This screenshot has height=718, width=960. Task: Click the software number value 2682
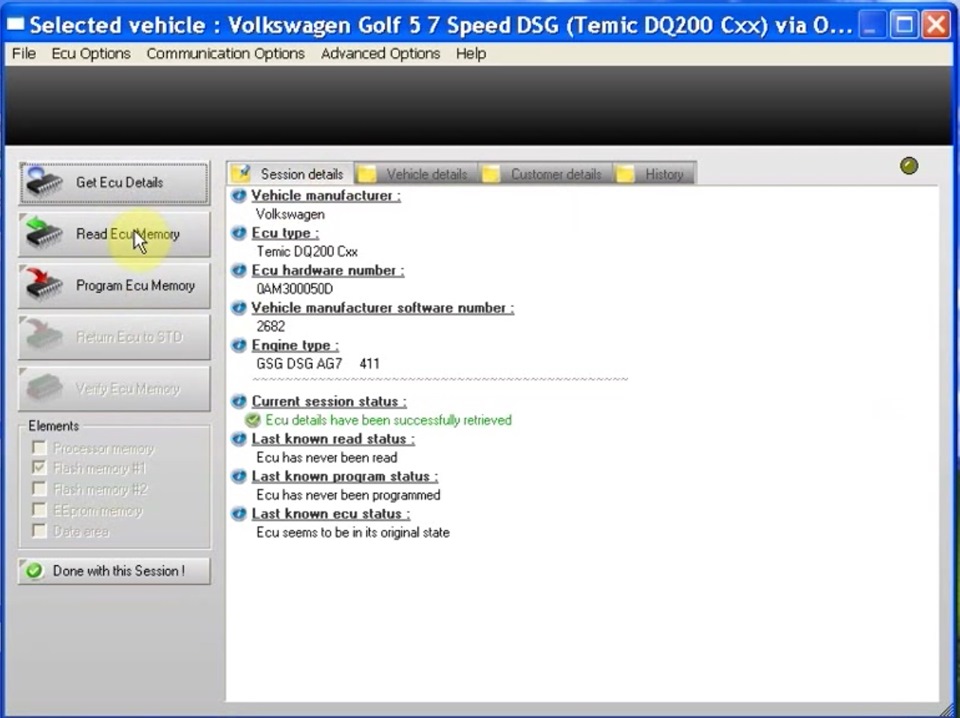pyautogui.click(x=271, y=326)
